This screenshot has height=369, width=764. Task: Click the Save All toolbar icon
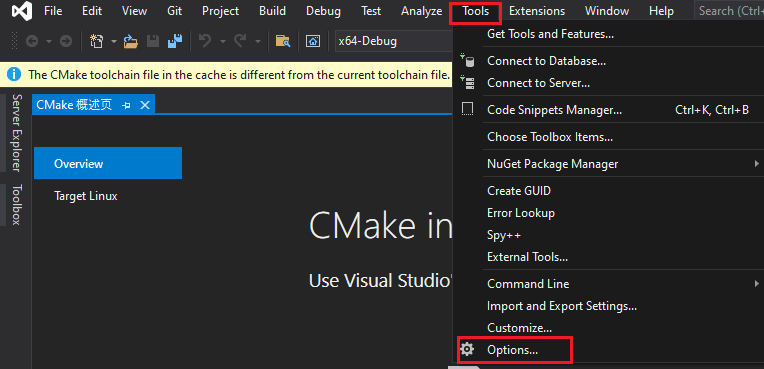174,41
